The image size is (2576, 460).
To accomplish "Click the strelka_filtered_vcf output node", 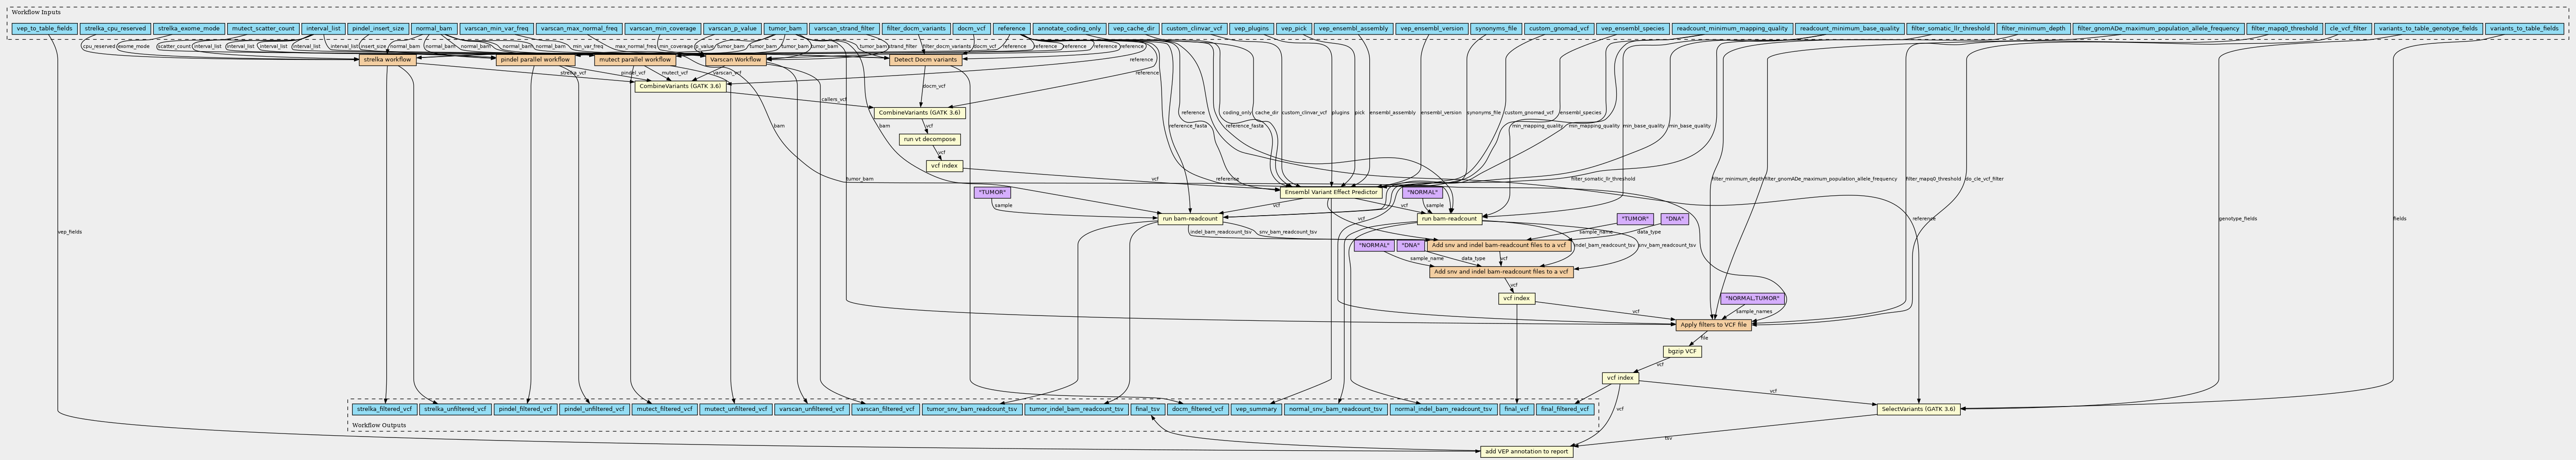I will click(x=384, y=409).
